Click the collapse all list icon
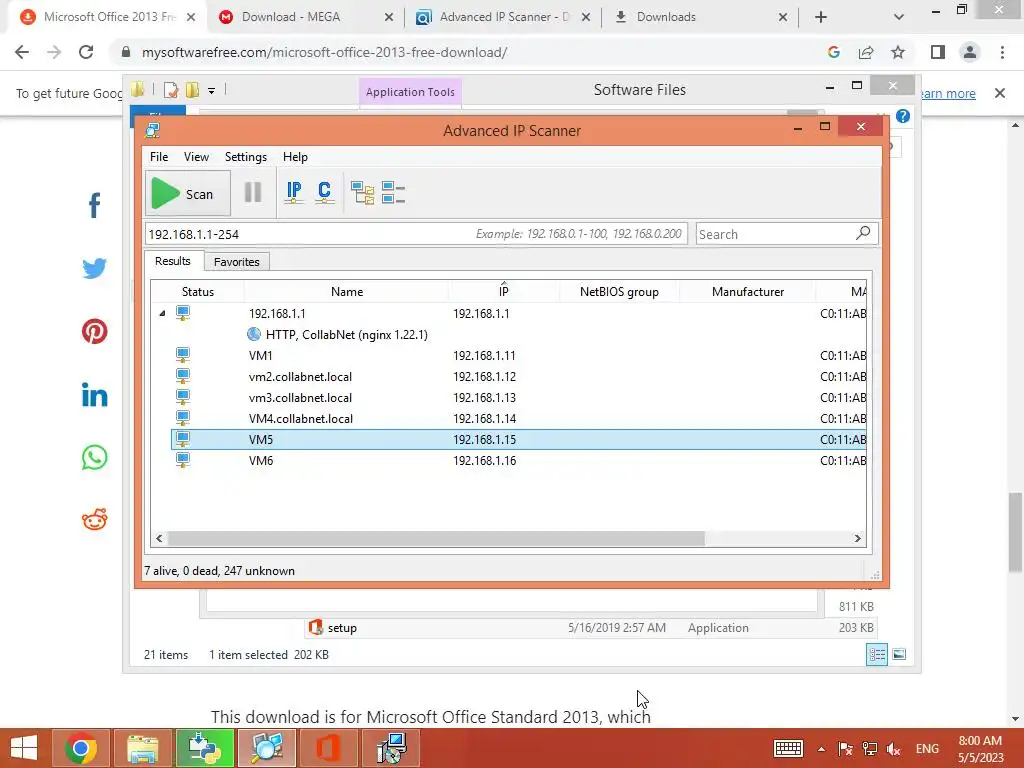The image size is (1024, 768). (393, 193)
